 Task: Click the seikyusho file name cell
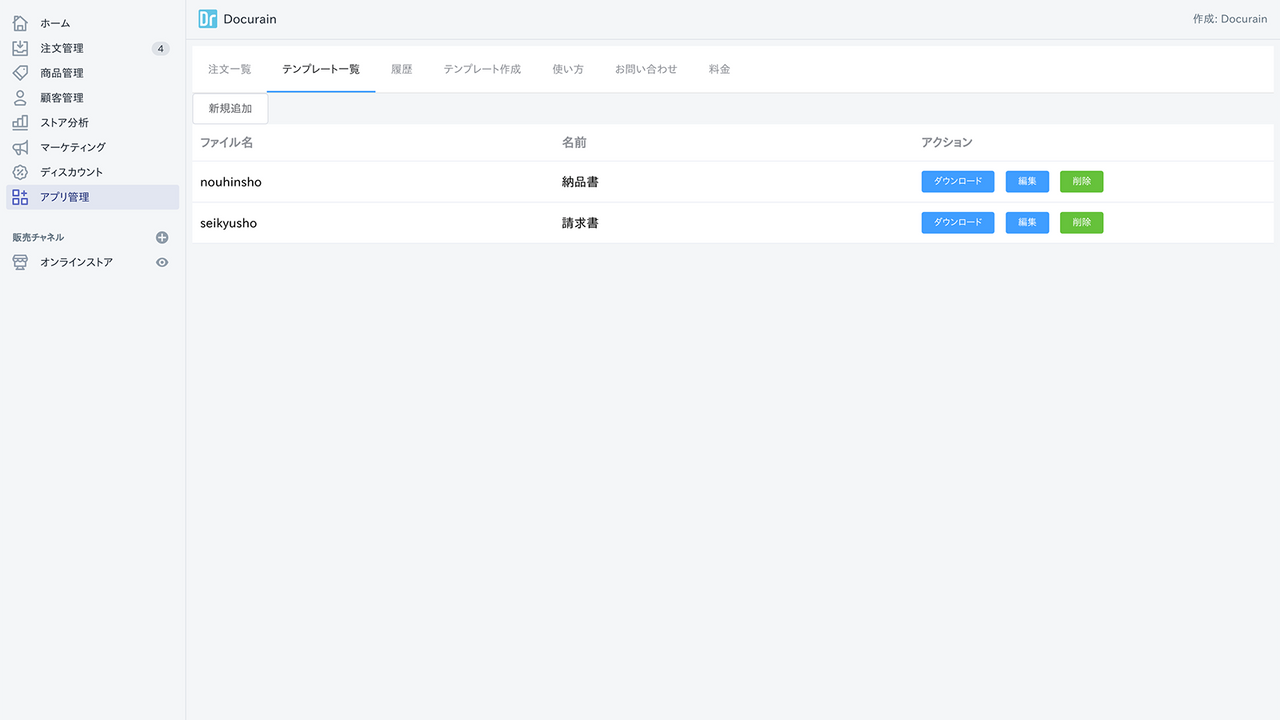(228, 223)
